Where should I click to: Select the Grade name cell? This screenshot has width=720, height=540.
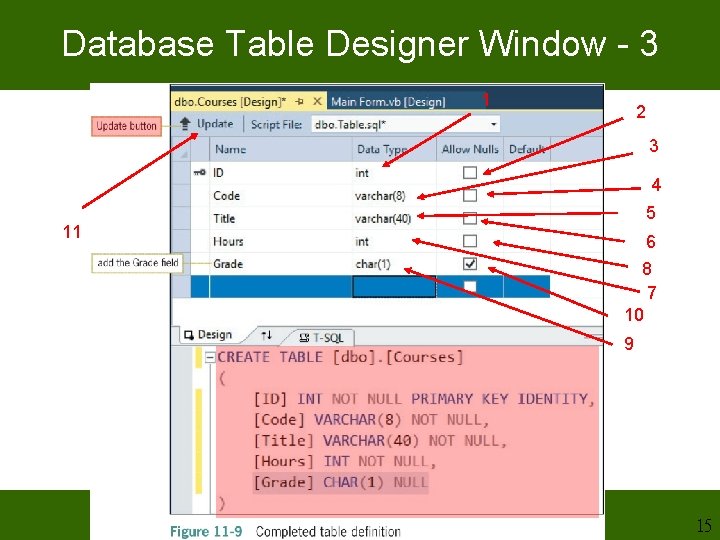(x=281, y=264)
